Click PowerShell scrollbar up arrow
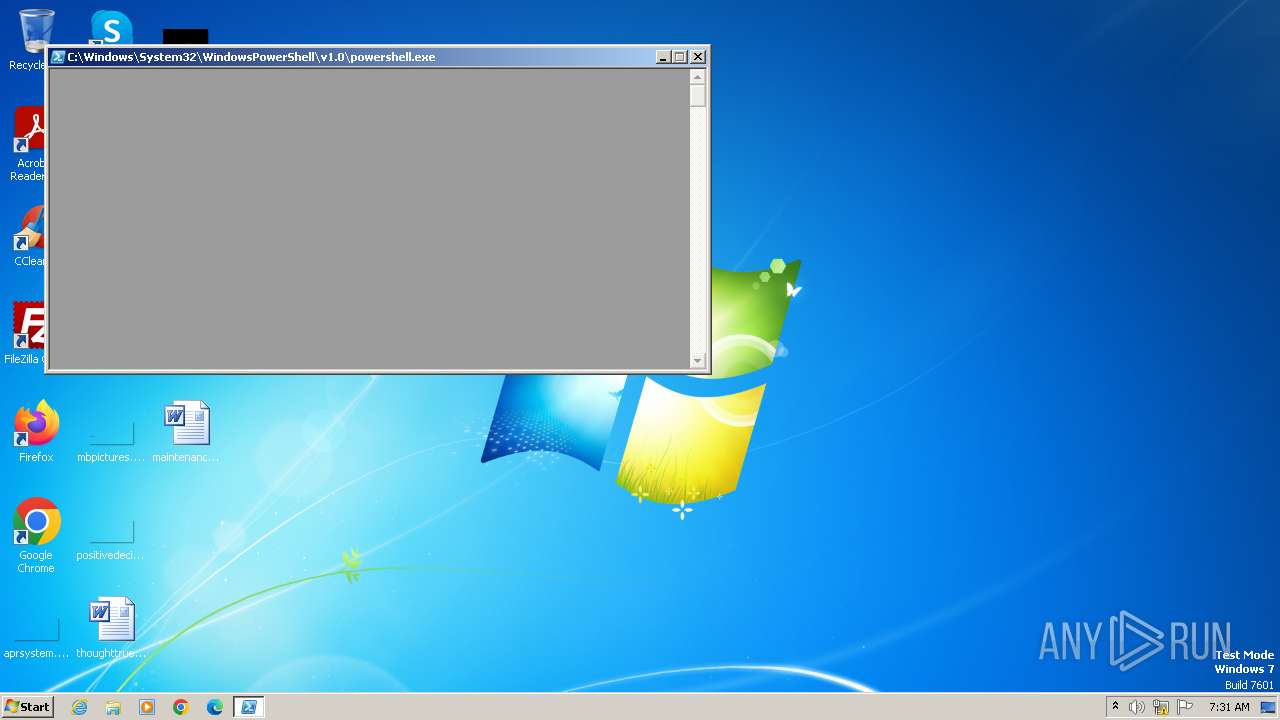 tap(698, 77)
